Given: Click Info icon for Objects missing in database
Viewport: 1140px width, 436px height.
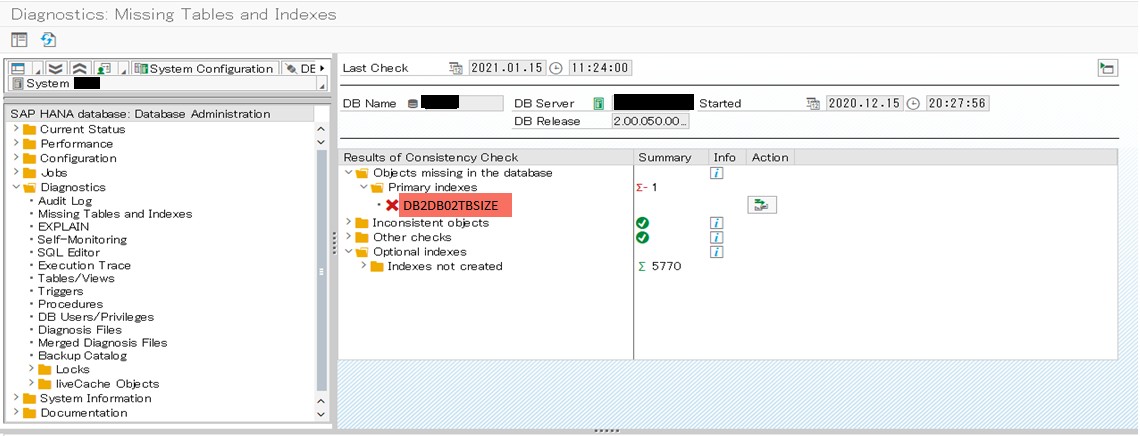Looking at the screenshot, I should pos(717,173).
